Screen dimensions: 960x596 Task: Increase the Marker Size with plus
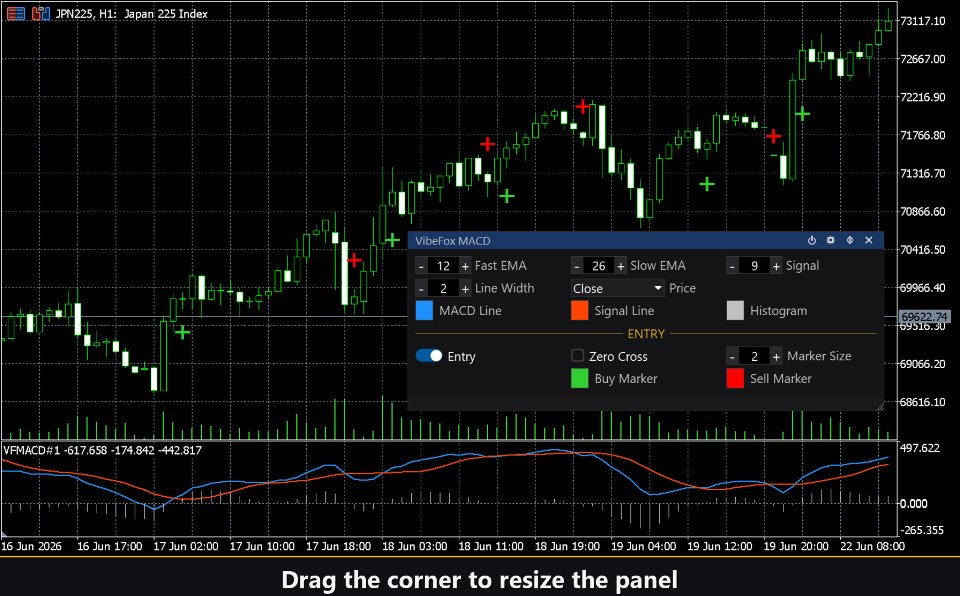click(x=776, y=356)
